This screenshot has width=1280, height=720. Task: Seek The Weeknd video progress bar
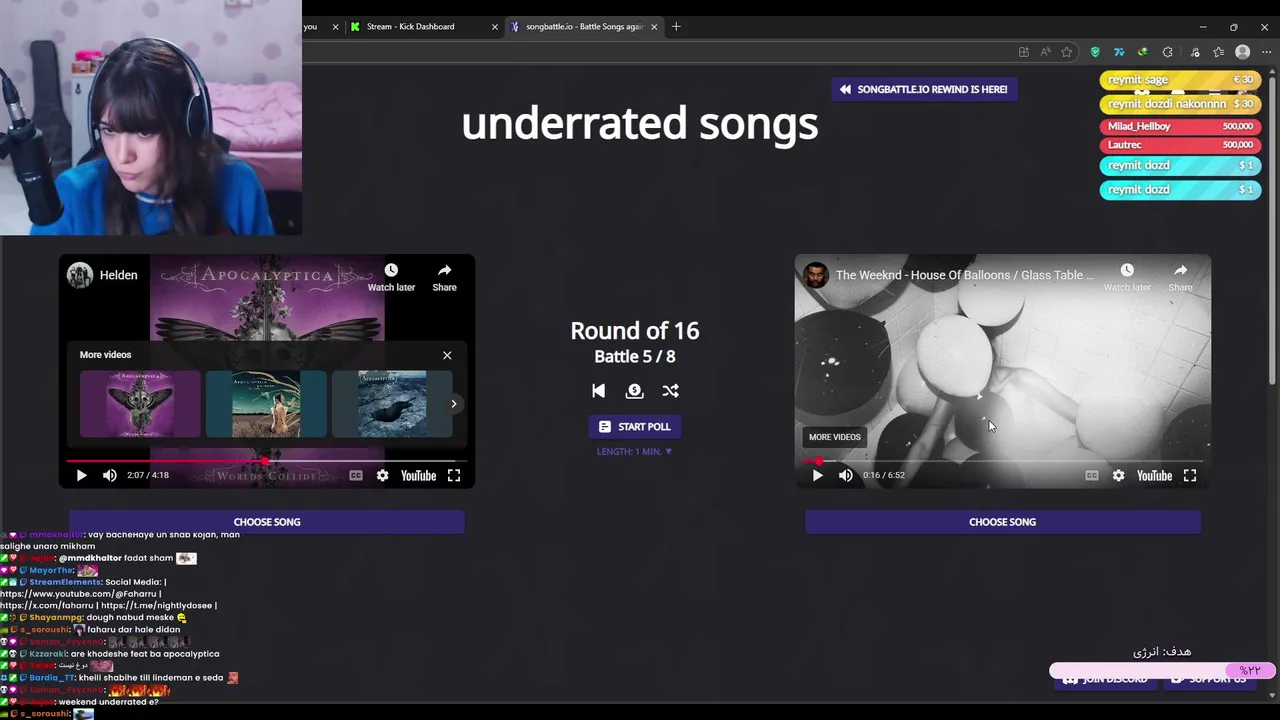1002,461
